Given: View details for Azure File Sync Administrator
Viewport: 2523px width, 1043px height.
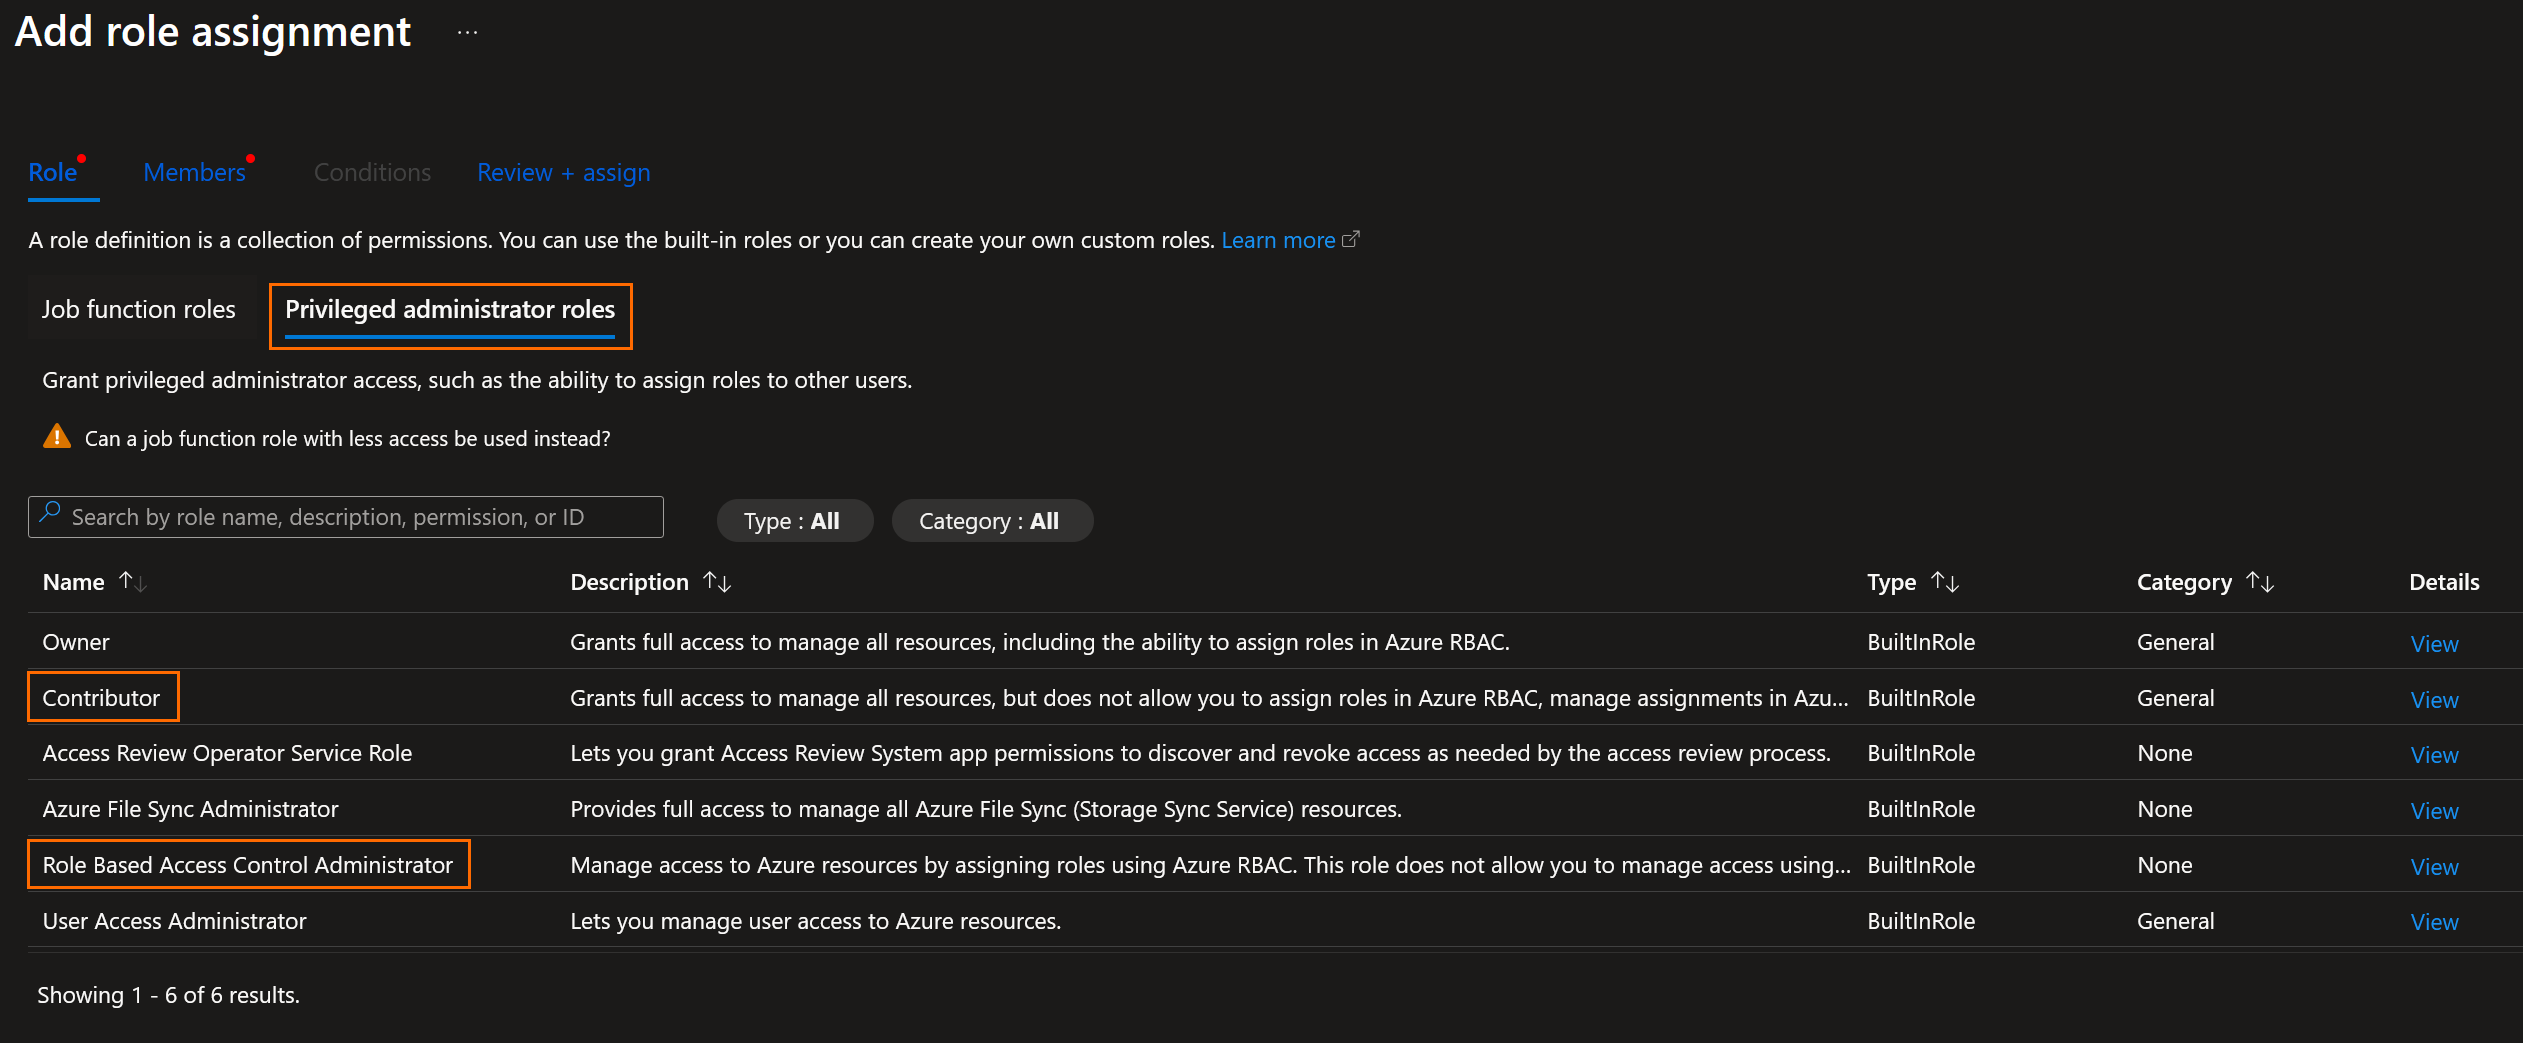Looking at the screenshot, I should (2434, 811).
